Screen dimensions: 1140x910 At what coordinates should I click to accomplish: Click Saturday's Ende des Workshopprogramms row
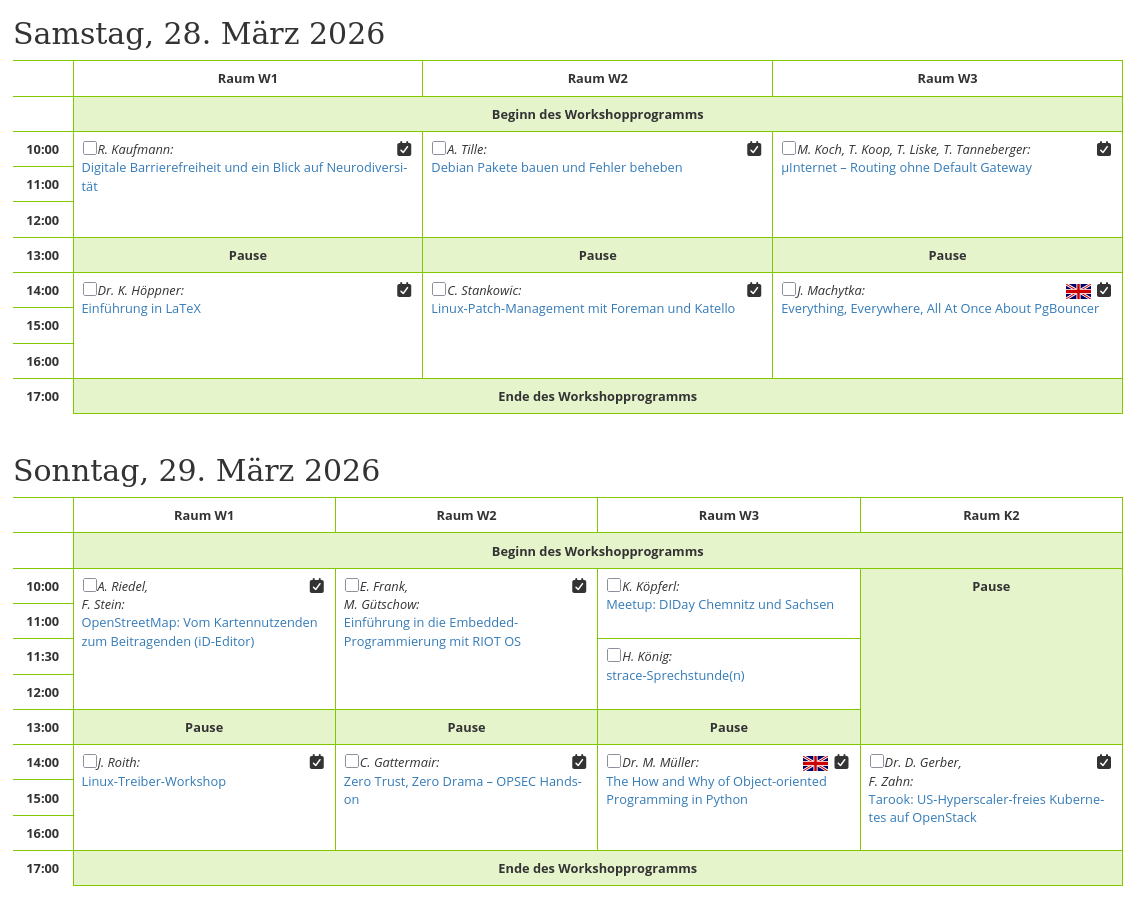point(597,397)
